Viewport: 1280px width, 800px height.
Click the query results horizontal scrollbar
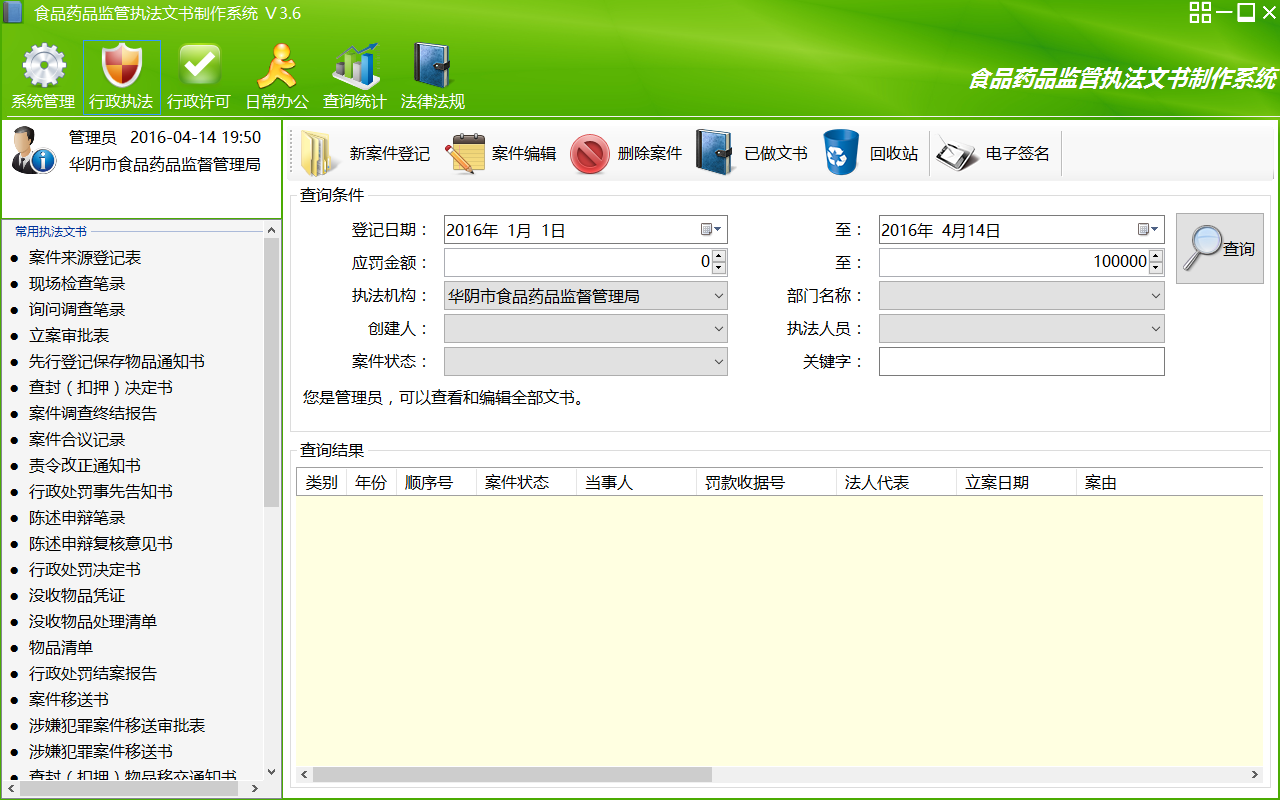[511, 775]
